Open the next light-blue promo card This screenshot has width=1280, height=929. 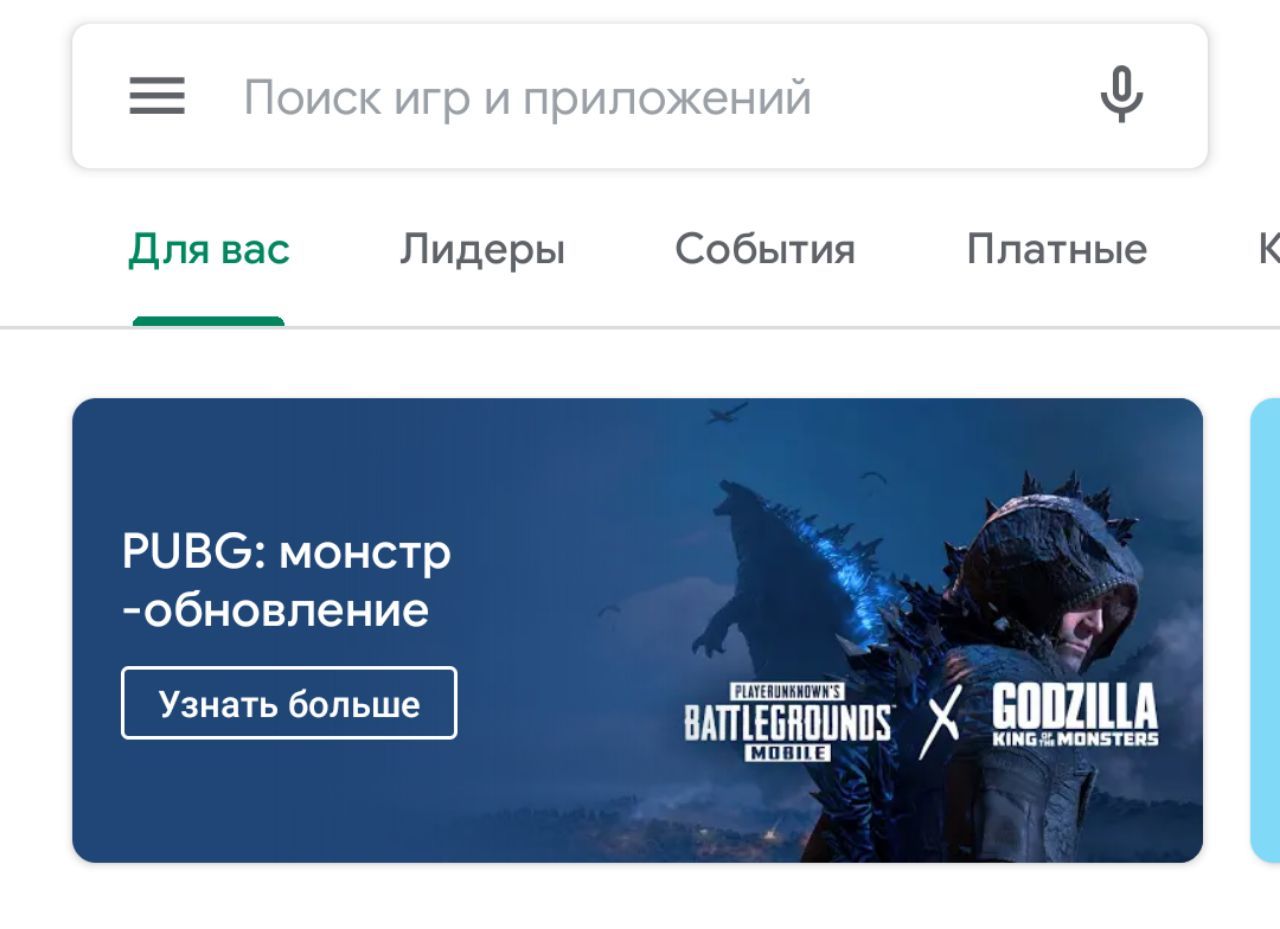1265,630
